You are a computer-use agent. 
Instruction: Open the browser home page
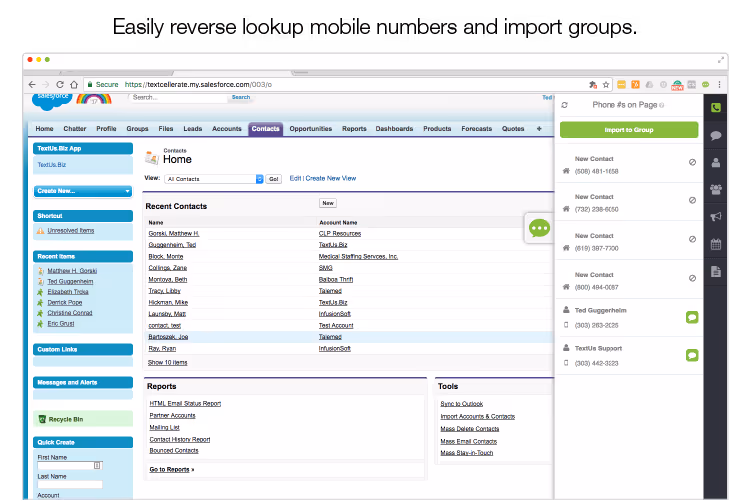(x=74, y=84)
